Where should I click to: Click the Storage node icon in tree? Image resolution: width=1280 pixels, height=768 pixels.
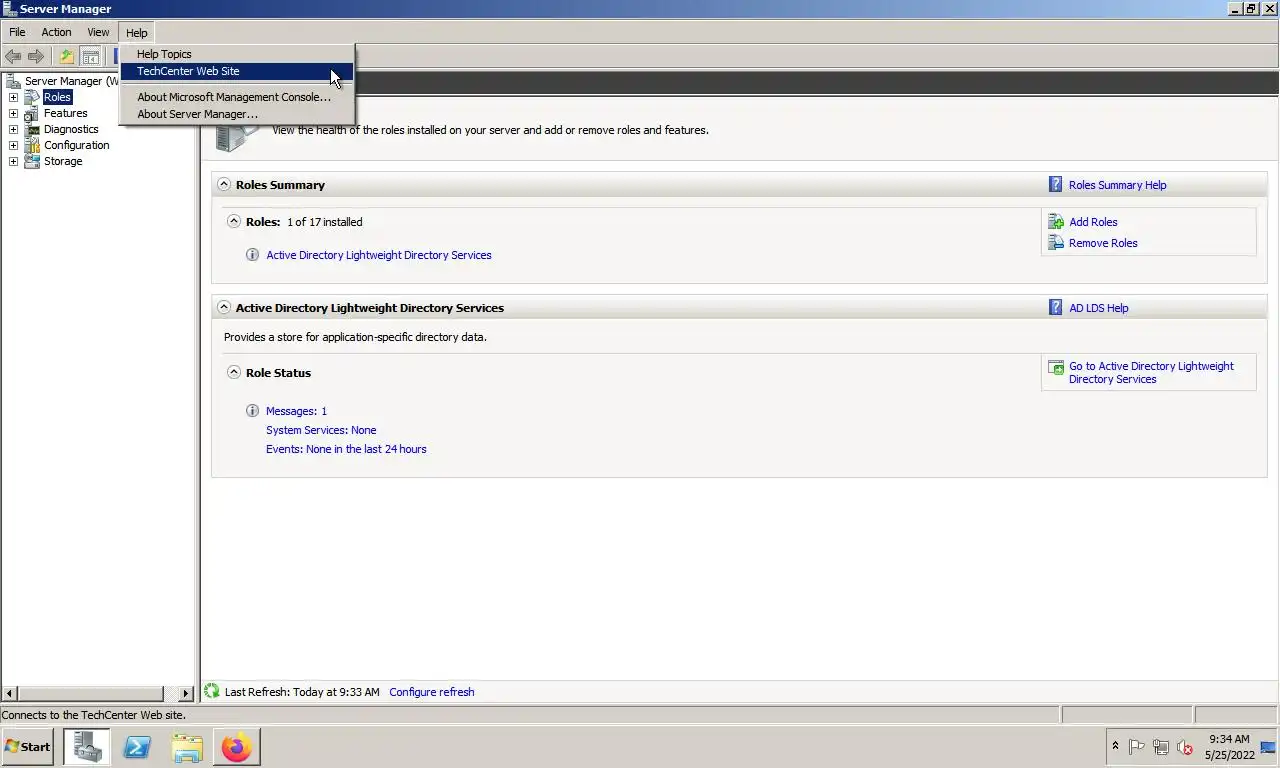(x=32, y=161)
